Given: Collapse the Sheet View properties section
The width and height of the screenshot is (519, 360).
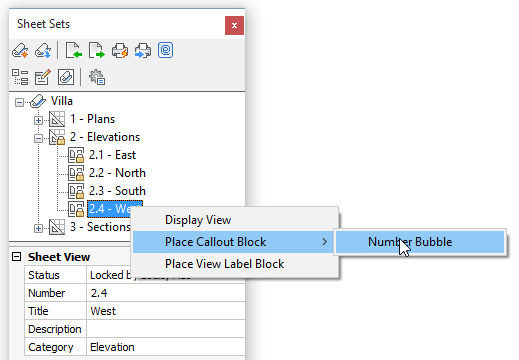Looking at the screenshot, I should click(16, 257).
